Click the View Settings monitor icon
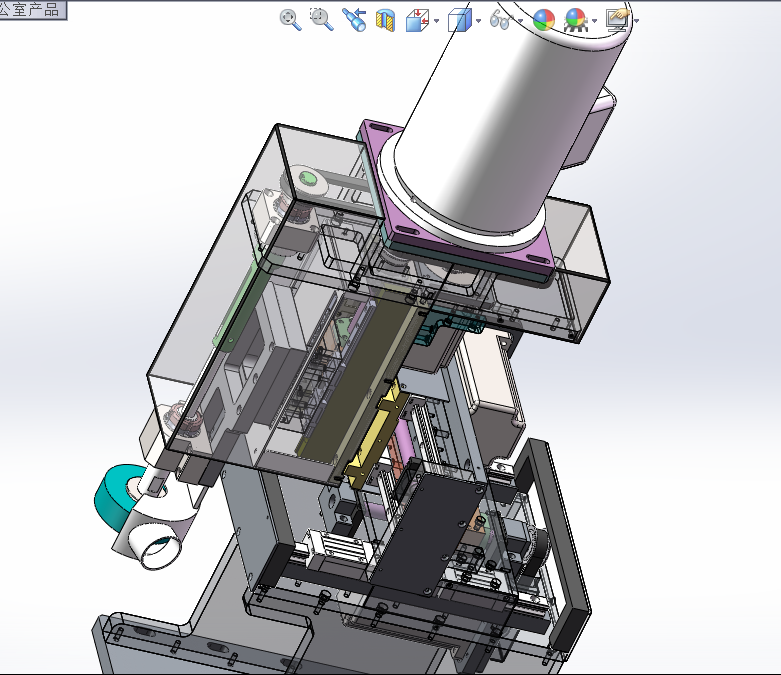Viewport: 781px width, 675px height. 618,20
